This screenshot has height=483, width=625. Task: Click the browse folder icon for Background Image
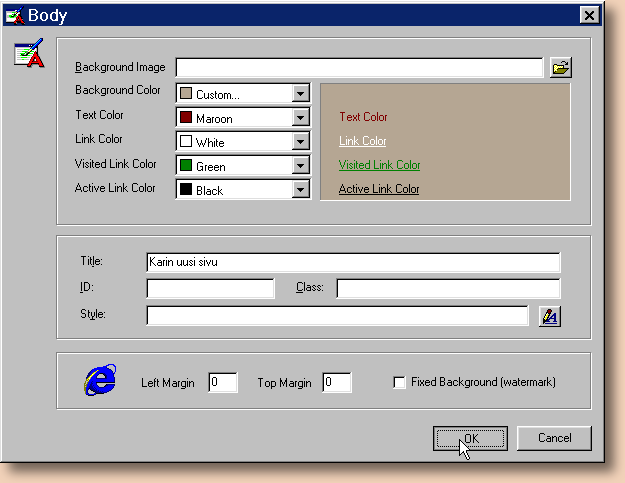[x=561, y=68]
